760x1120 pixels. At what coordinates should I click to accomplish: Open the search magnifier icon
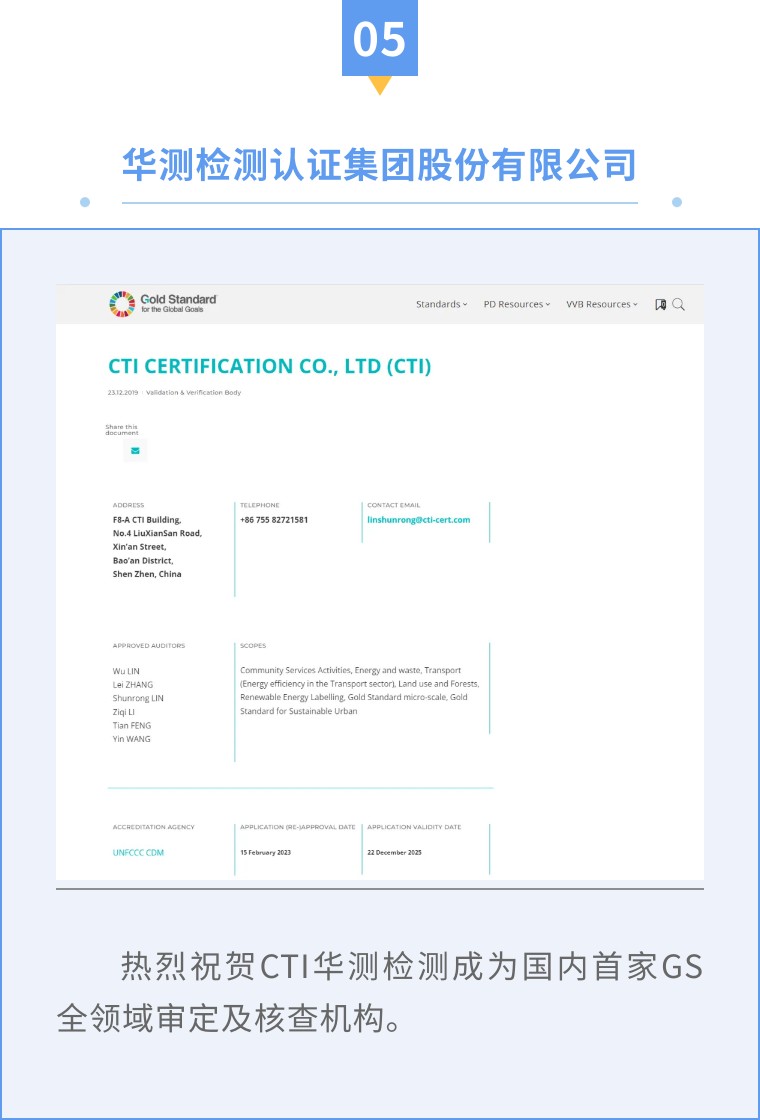(x=679, y=304)
